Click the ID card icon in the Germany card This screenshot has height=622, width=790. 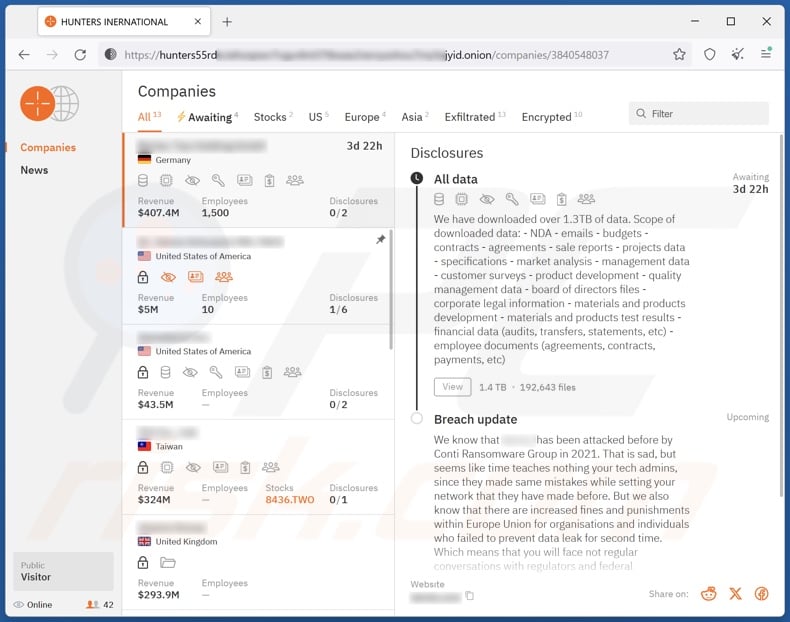tap(245, 180)
